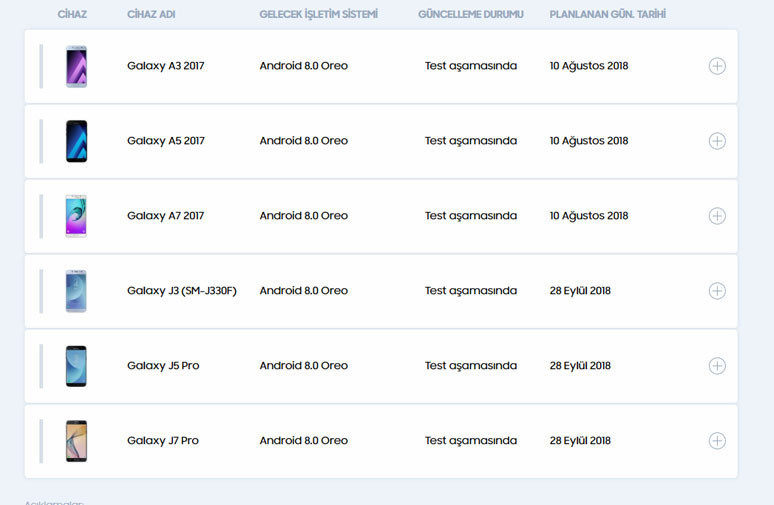Click the Cihaz Adı column header
Image resolution: width=774 pixels, height=505 pixels.
[153, 15]
